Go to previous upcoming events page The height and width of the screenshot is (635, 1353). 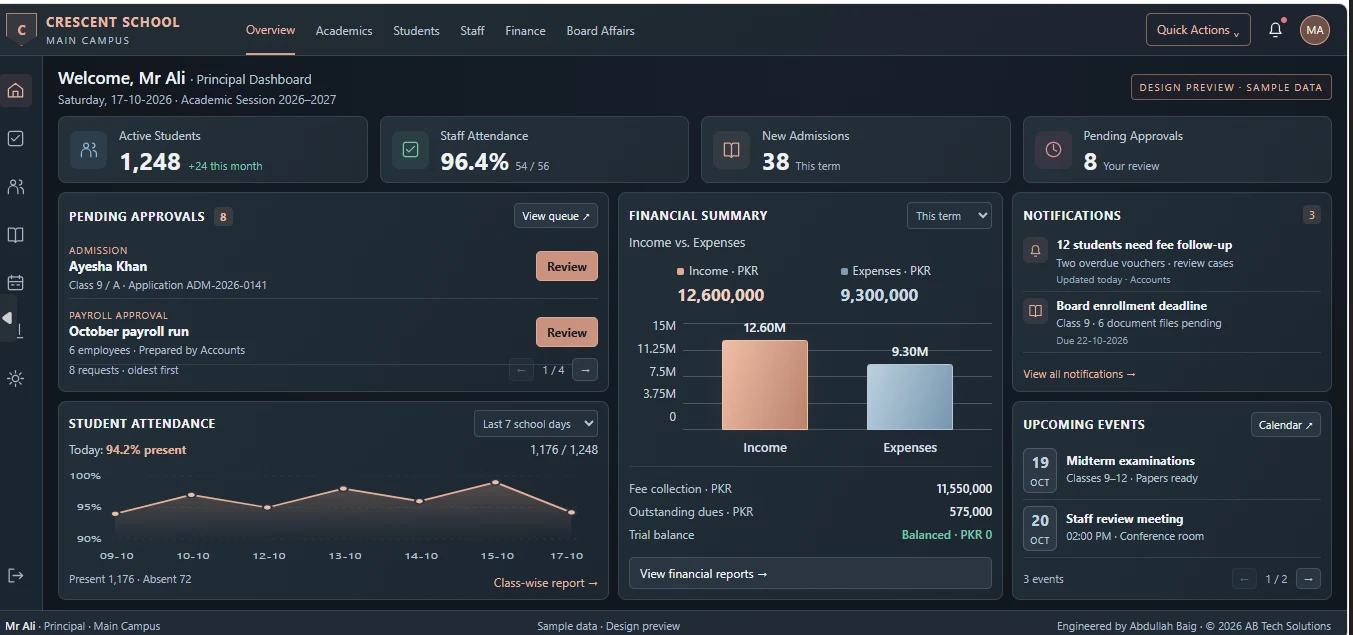tap(1244, 579)
